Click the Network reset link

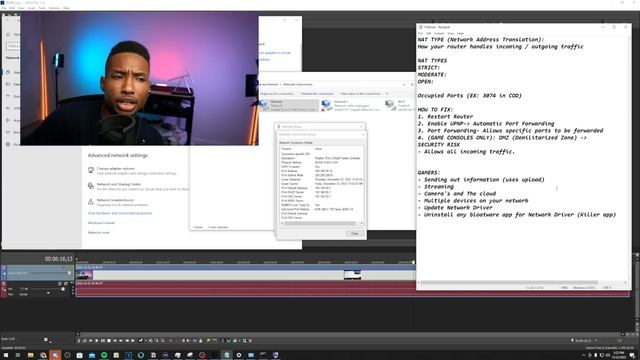[99, 233]
